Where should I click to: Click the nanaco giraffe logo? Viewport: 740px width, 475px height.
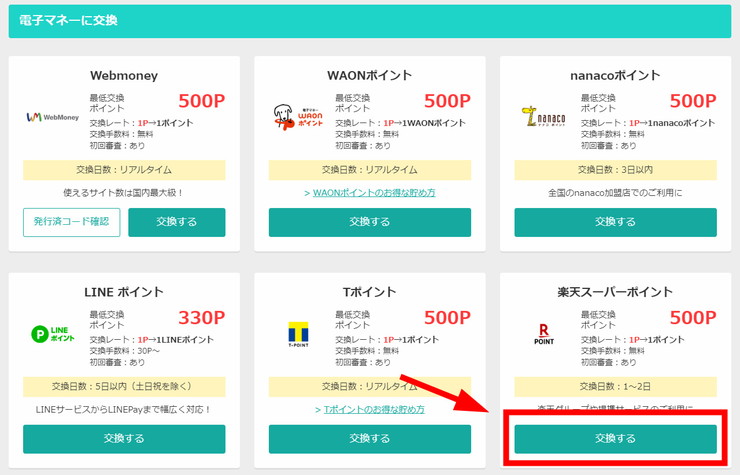click(544, 116)
